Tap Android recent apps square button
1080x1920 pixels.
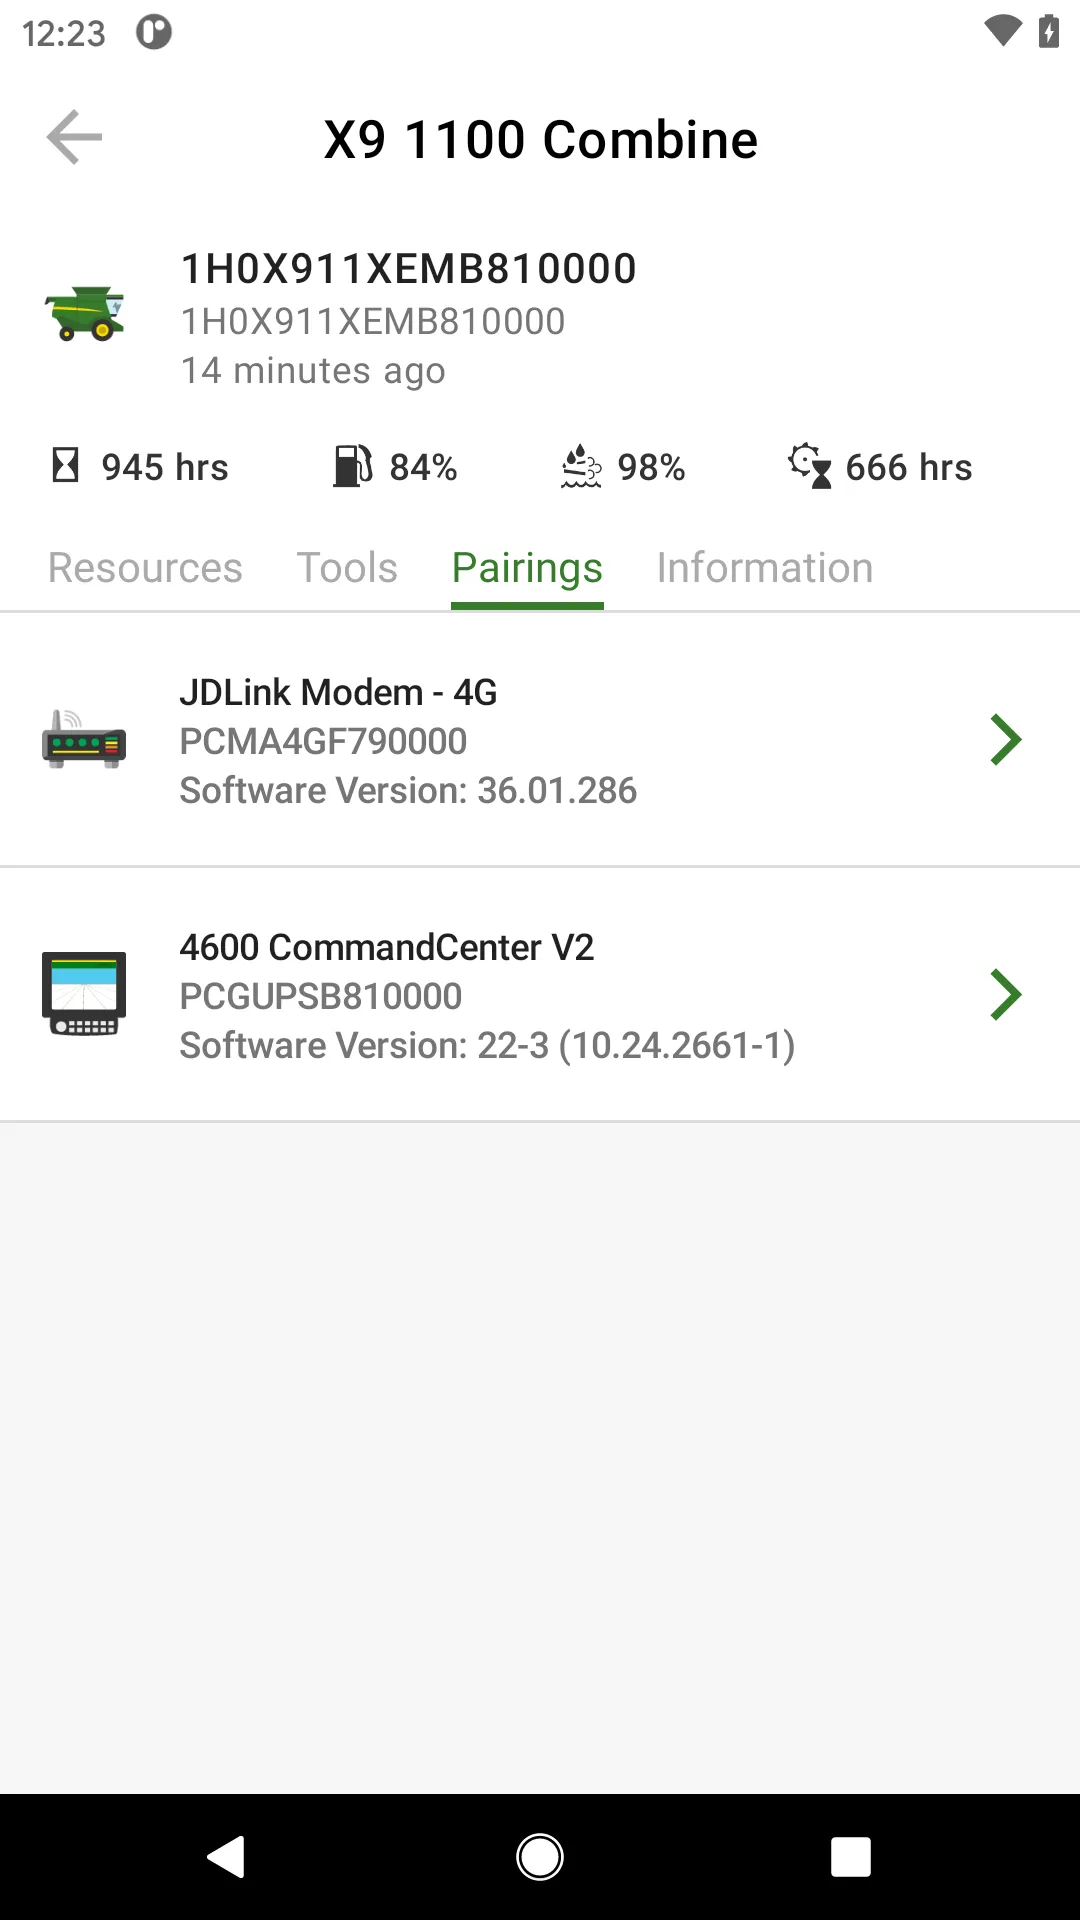tap(851, 1857)
